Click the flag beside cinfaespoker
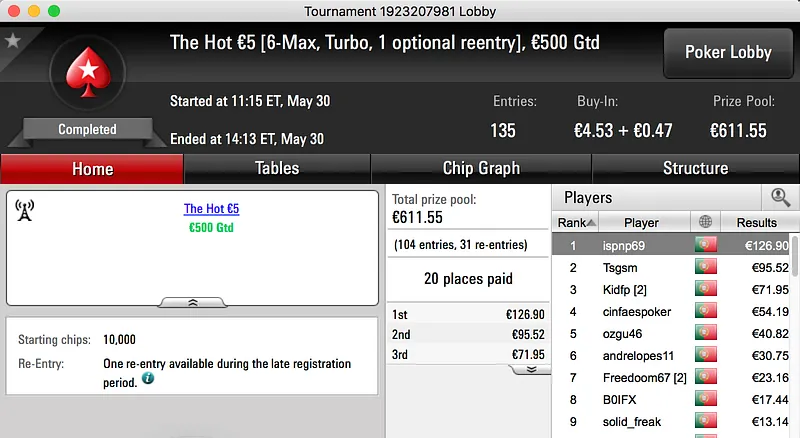Screen dimensions: 800x438 coord(706,311)
